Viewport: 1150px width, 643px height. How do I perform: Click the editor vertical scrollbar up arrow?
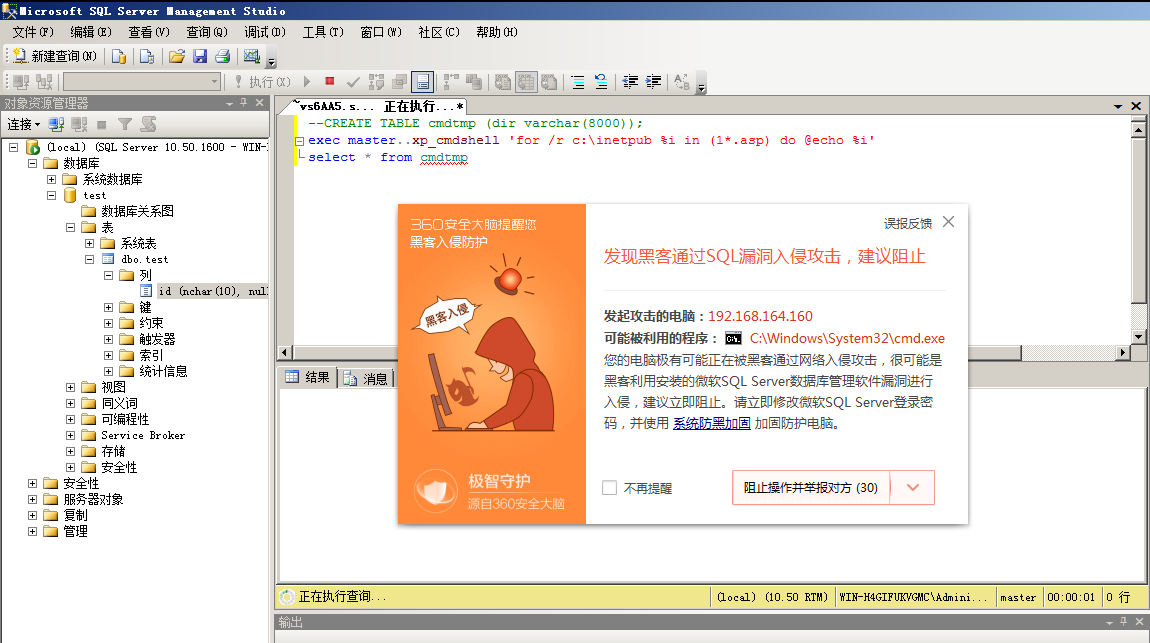click(x=1138, y=129)
